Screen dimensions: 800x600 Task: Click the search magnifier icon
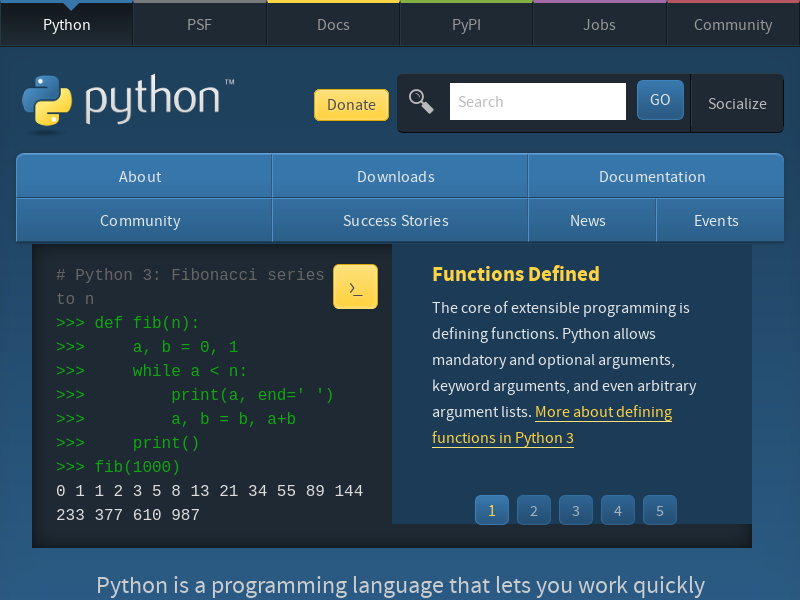pos(421,100)
